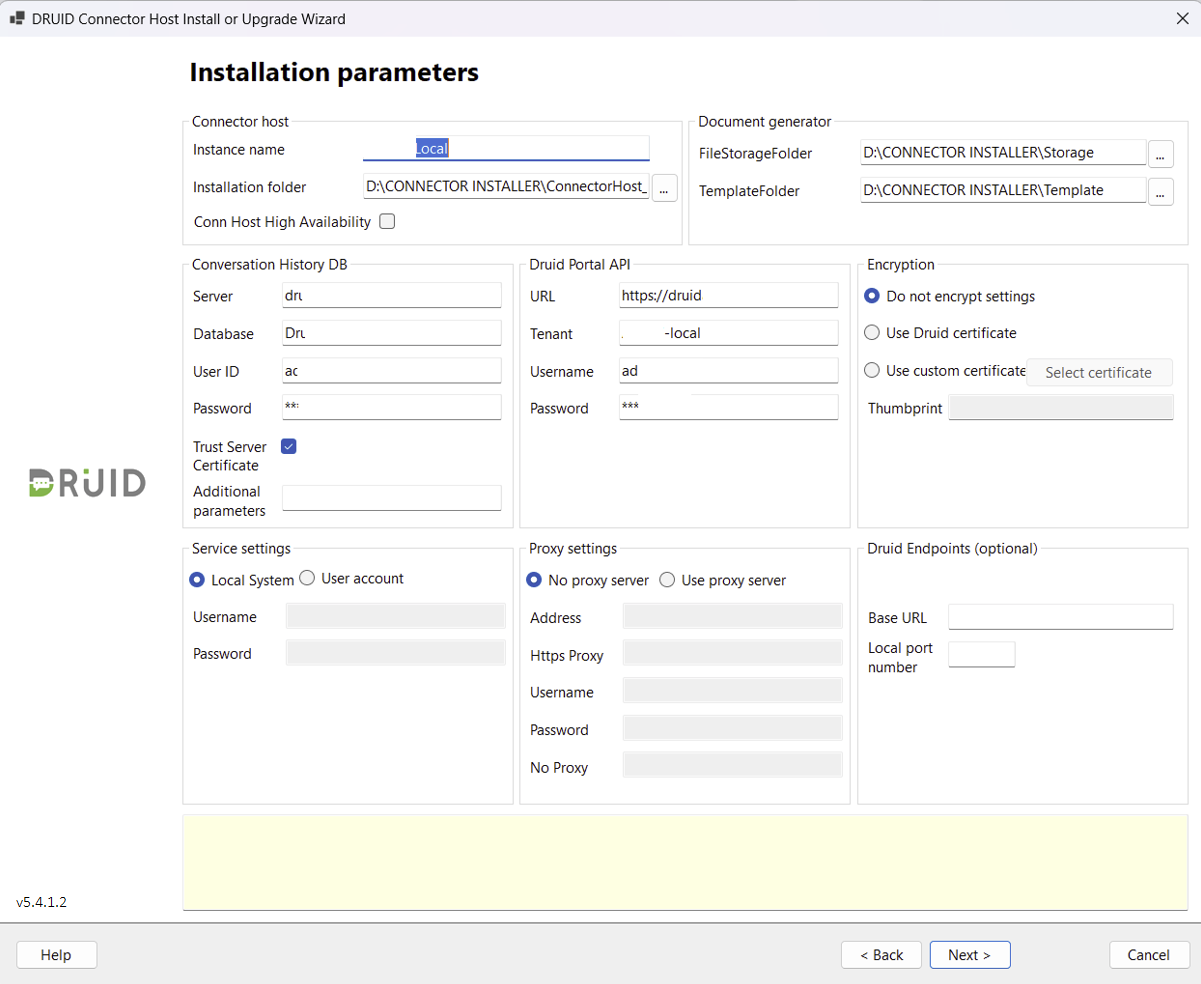The height and width of the screenshot is (984, 1201).
Task: Browse for the TemplateFolder path
Action: 1160,191
